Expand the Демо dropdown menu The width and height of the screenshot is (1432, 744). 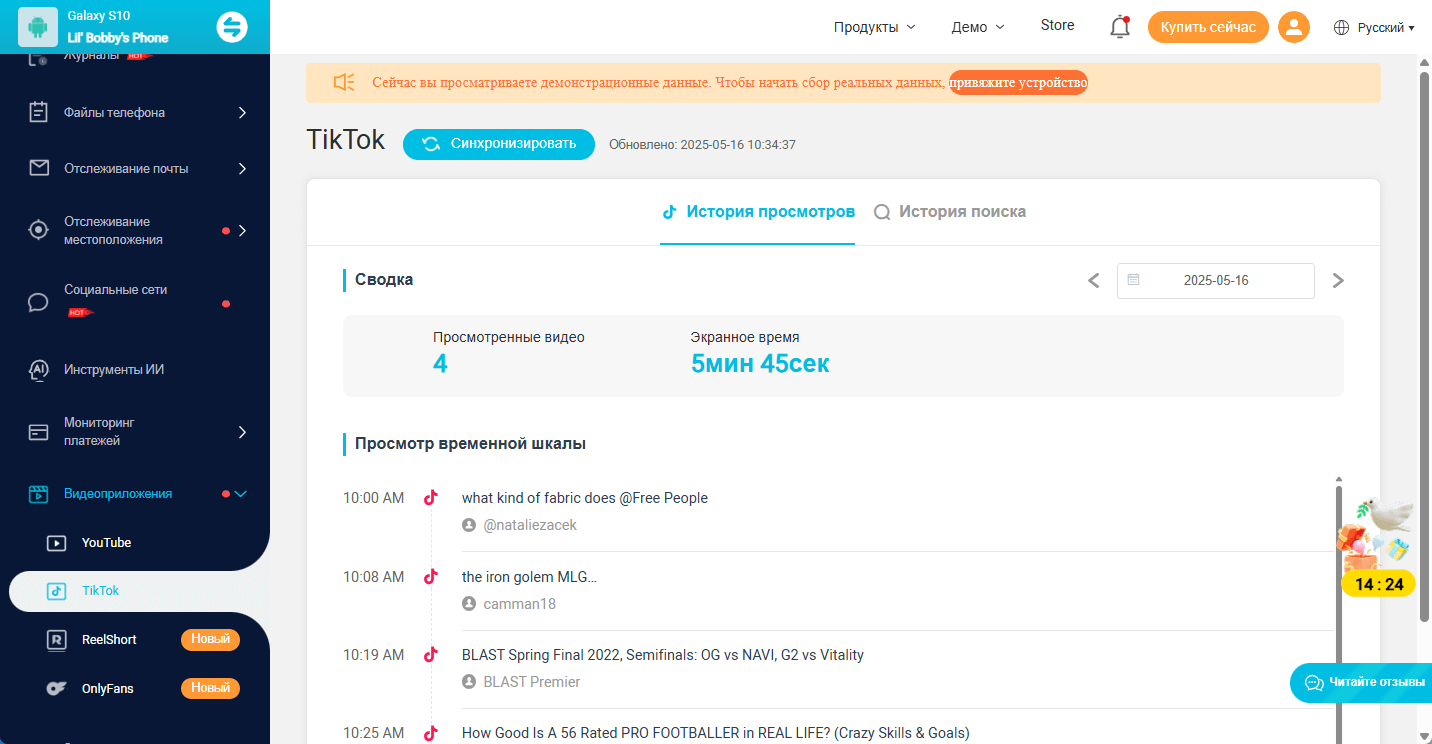[978, 27]
